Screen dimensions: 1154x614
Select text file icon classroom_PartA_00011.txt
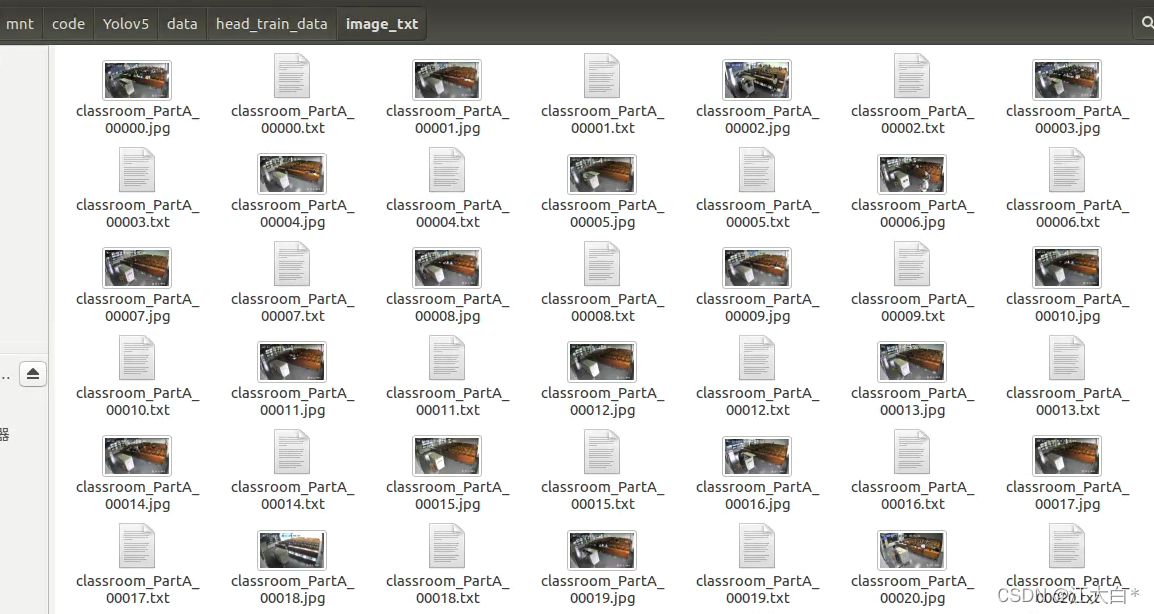point(447,358)
